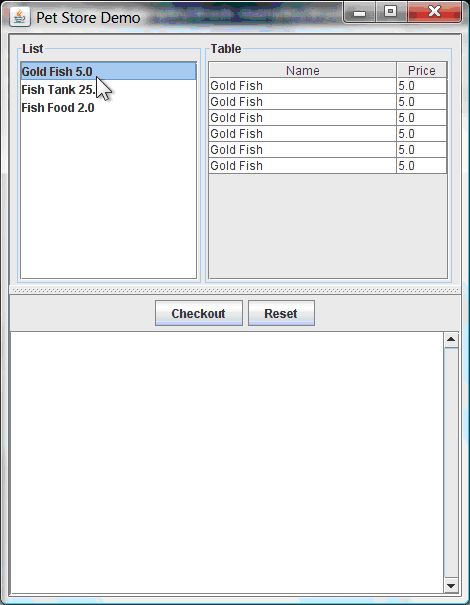The width and height of the screenshot is (470, 605).
Task: Select Fish Food 2.0 in list
Action: pos(108,108)
